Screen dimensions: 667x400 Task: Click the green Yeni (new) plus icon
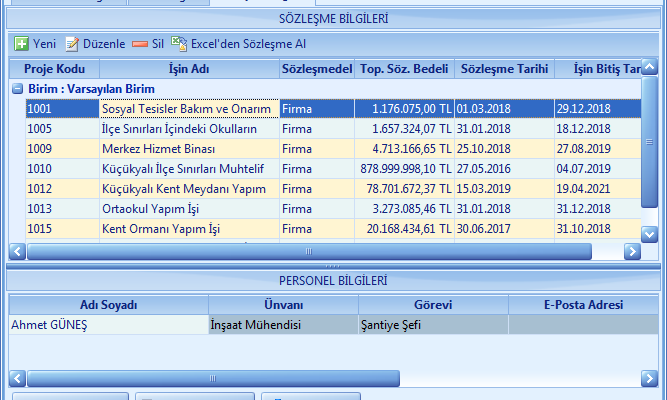click(x=21, y=44)
